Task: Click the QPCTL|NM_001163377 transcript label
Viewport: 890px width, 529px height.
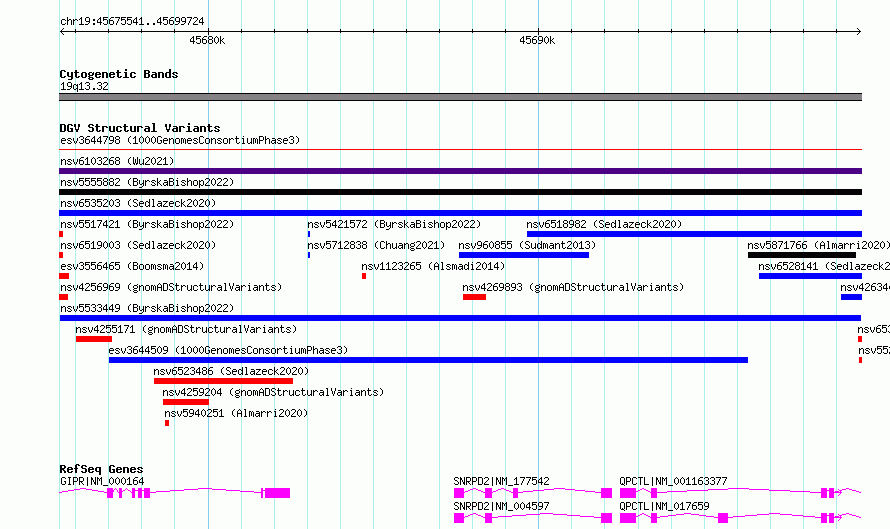Action: (x=673, y=481)
